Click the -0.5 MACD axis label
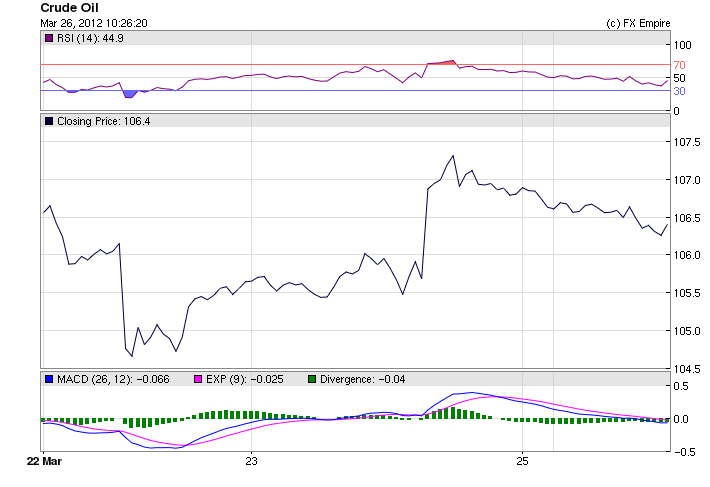The image size is (710, 487). (684, 452)
